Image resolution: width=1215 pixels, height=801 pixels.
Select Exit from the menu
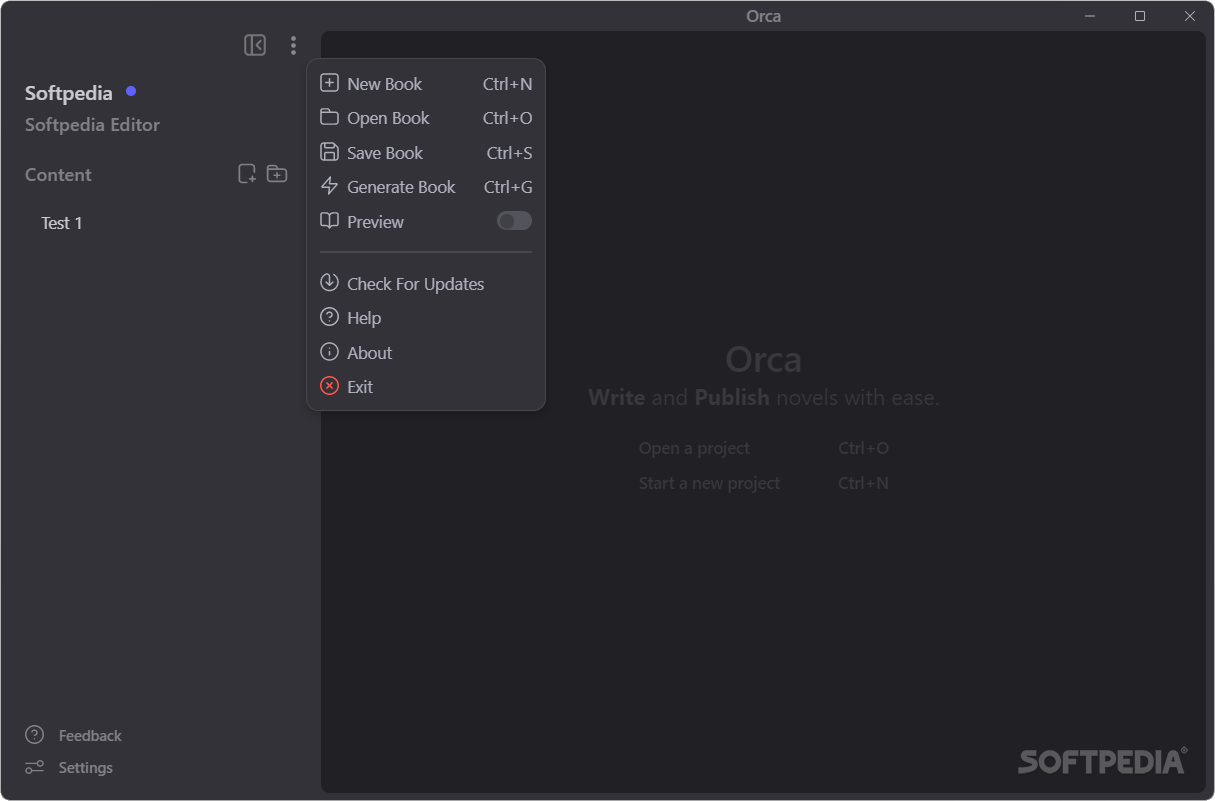(x=426, y=387)
